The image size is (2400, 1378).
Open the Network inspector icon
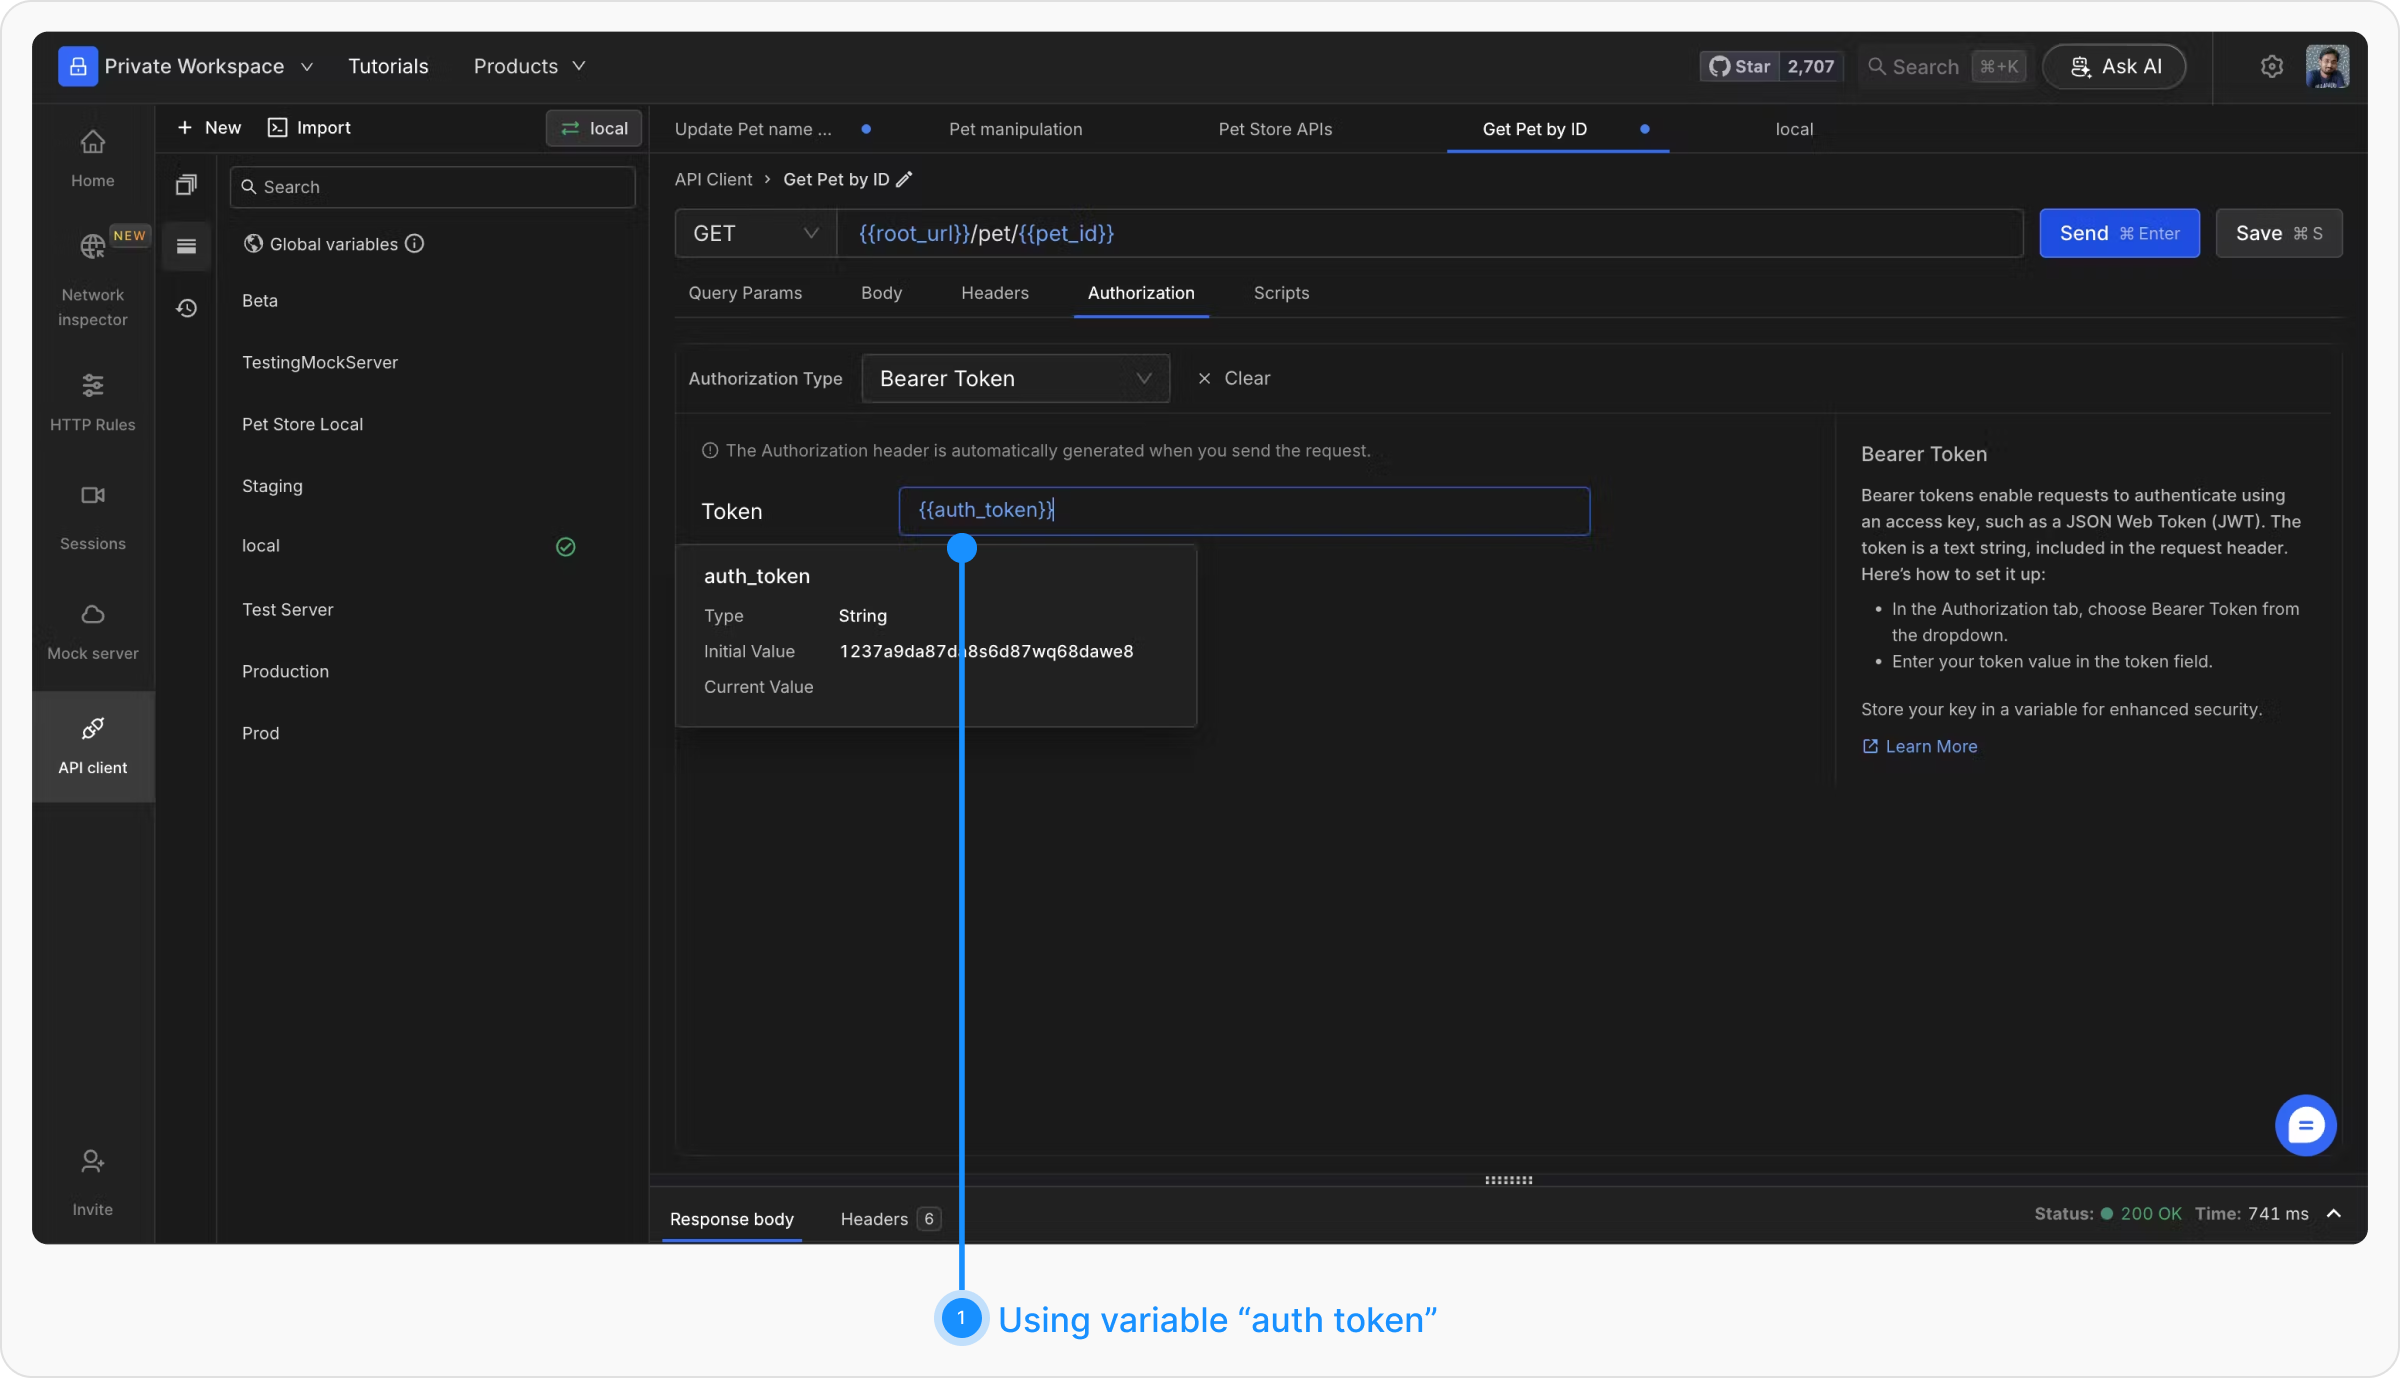click(x=92, y=246)
